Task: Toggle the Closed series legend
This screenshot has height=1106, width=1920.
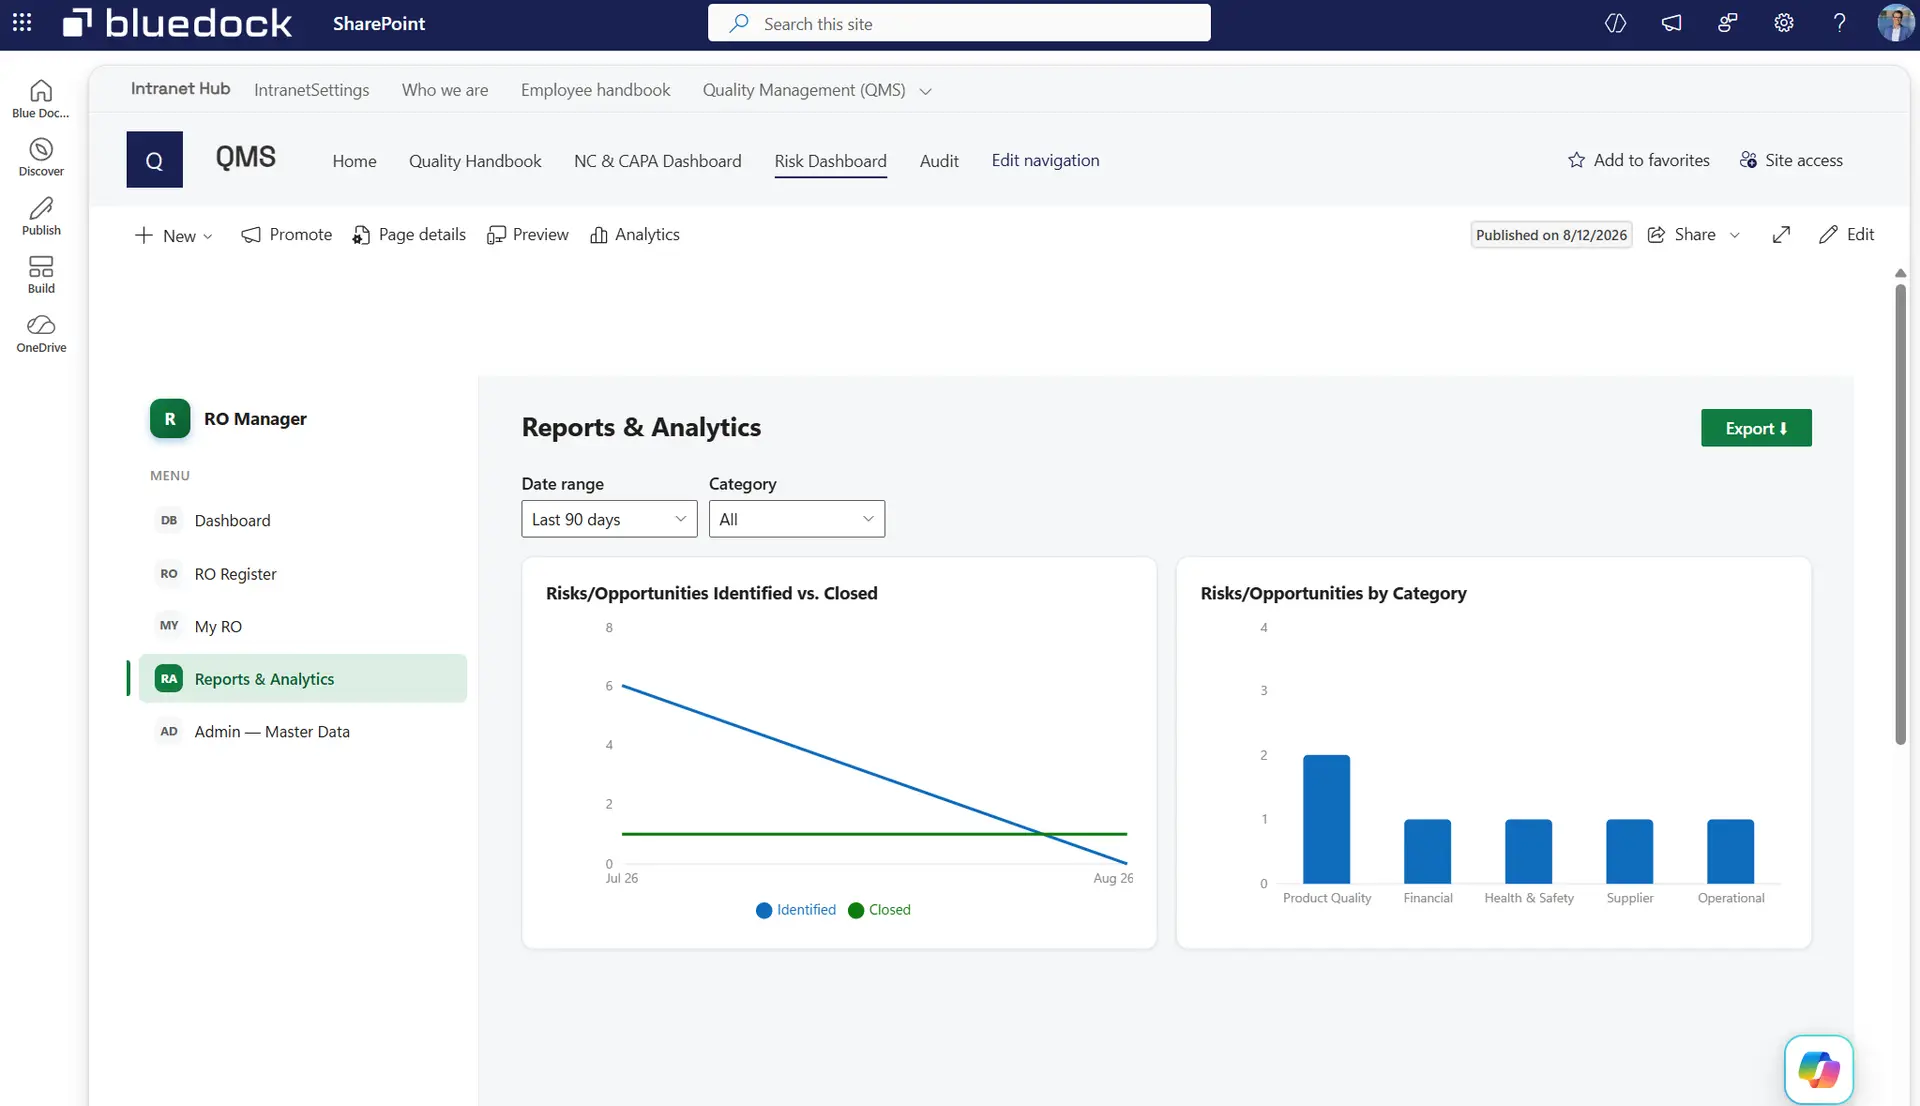Action: coord(879,910)
